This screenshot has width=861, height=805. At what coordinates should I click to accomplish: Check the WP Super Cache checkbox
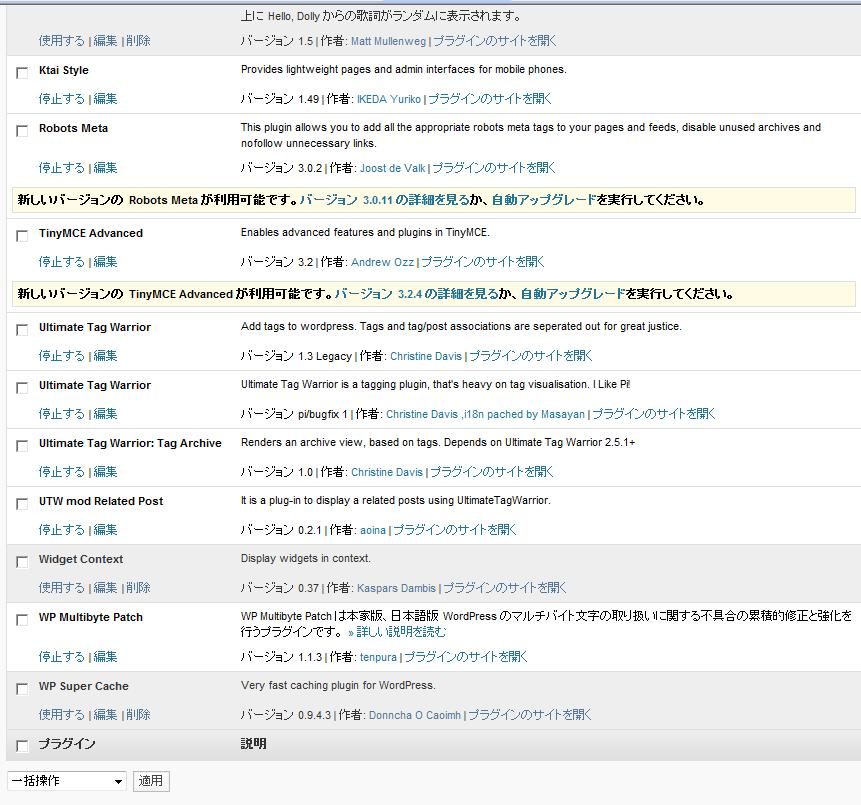[22, 689]
